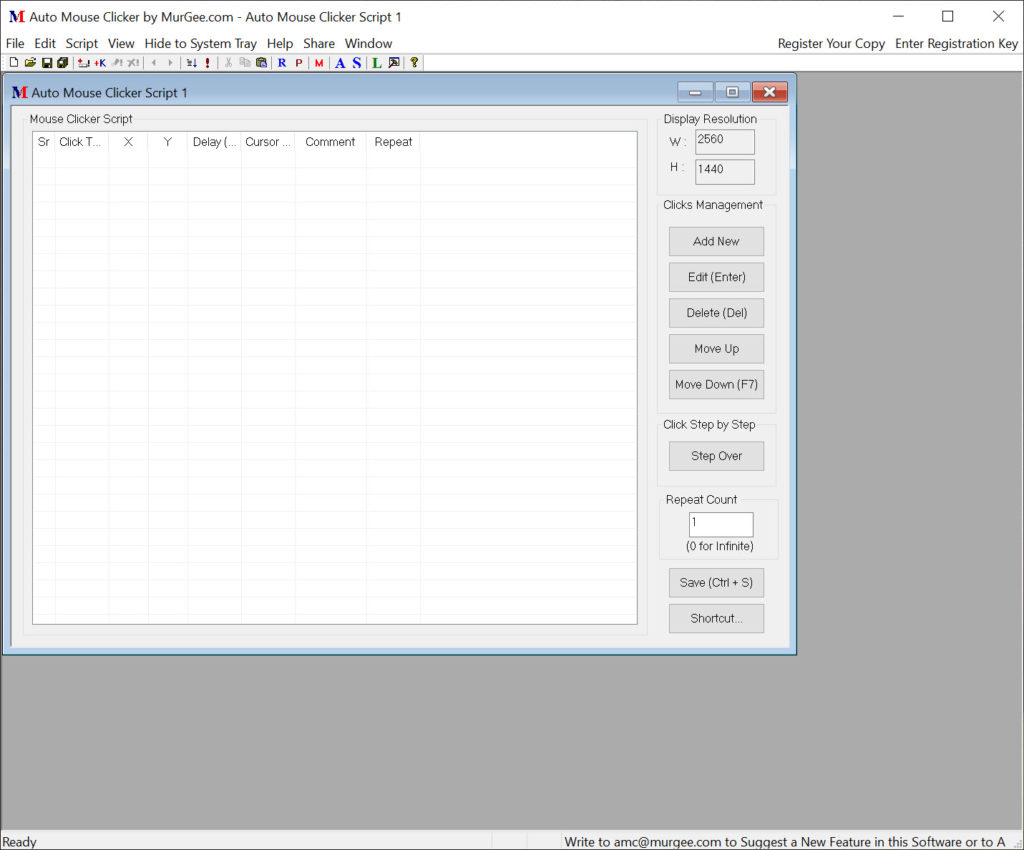Close the Script 1 child window

tap(769, 92)
